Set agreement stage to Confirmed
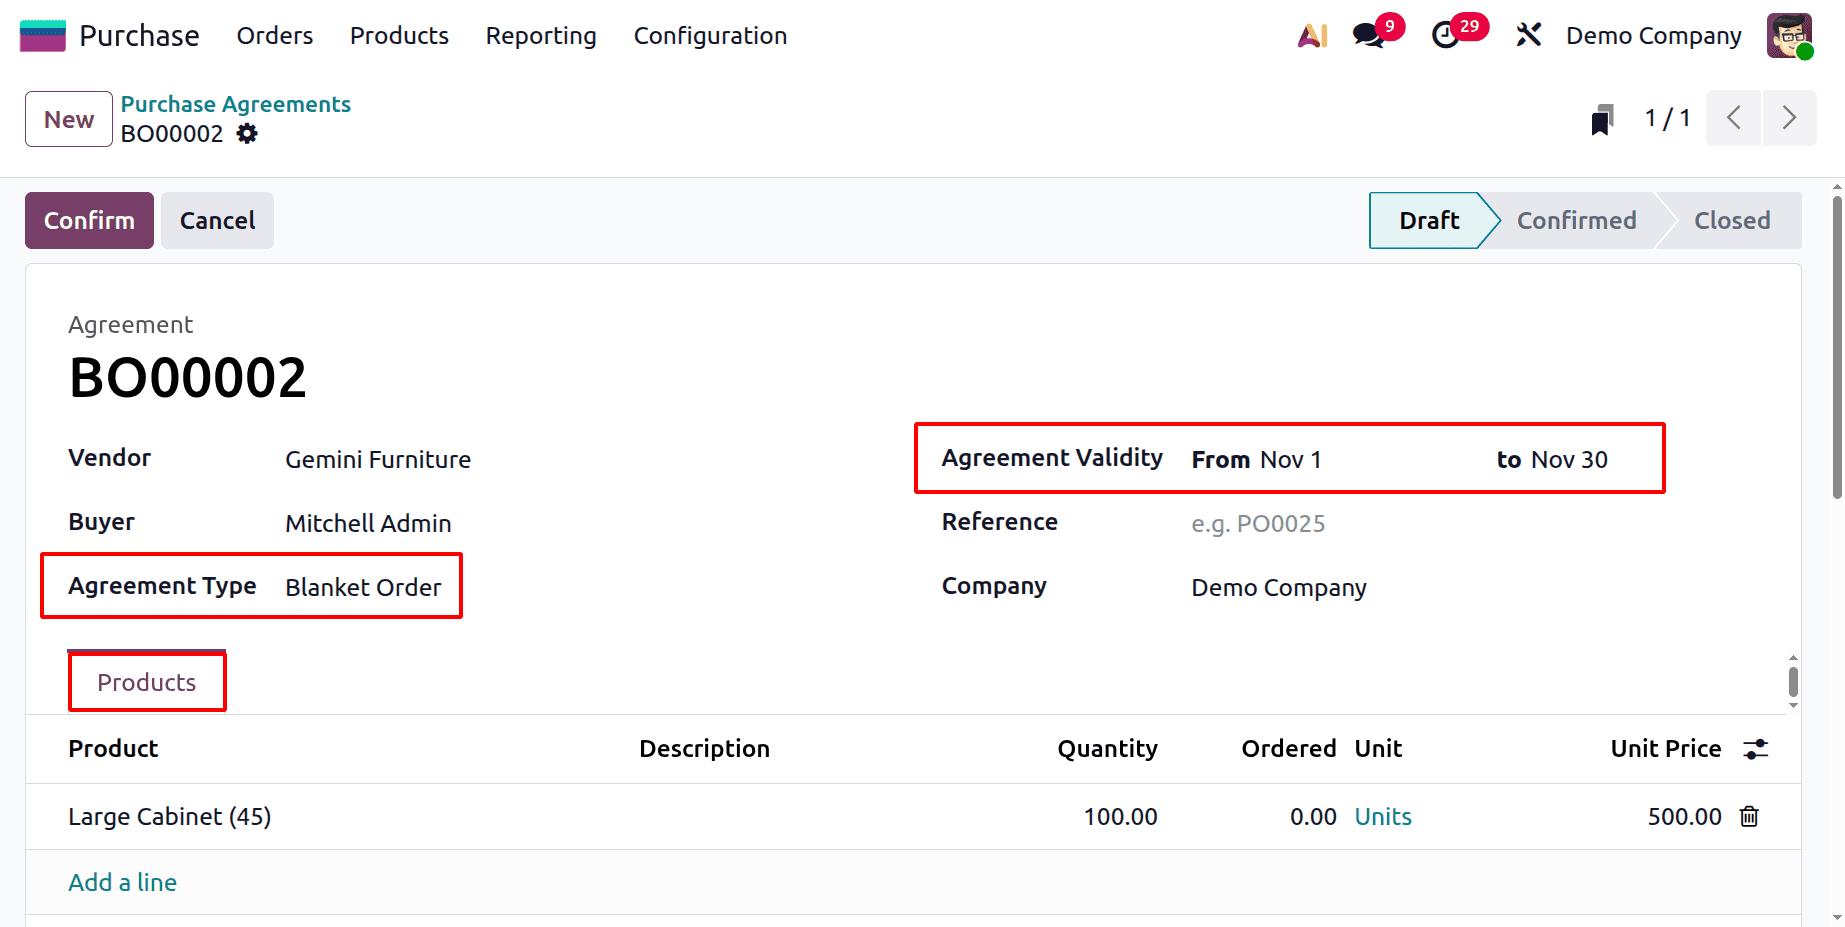 [x=1577, y=220]
